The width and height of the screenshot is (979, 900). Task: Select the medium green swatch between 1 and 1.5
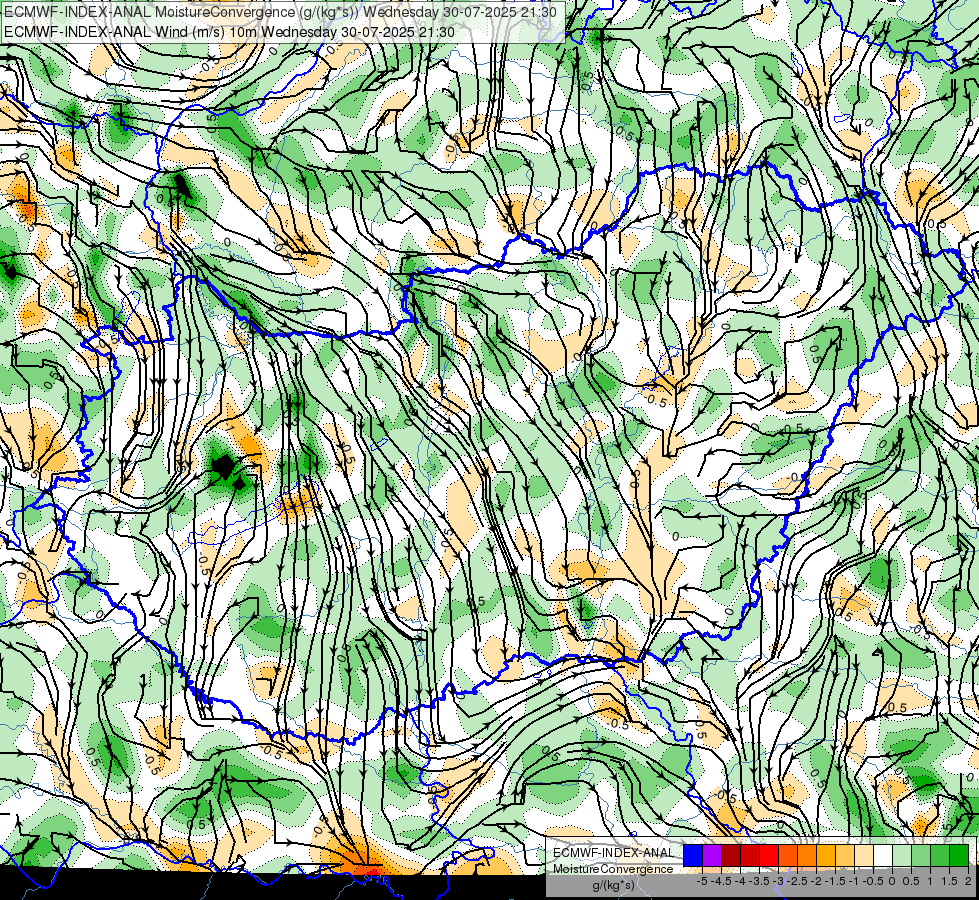click(x=940, y=855)
